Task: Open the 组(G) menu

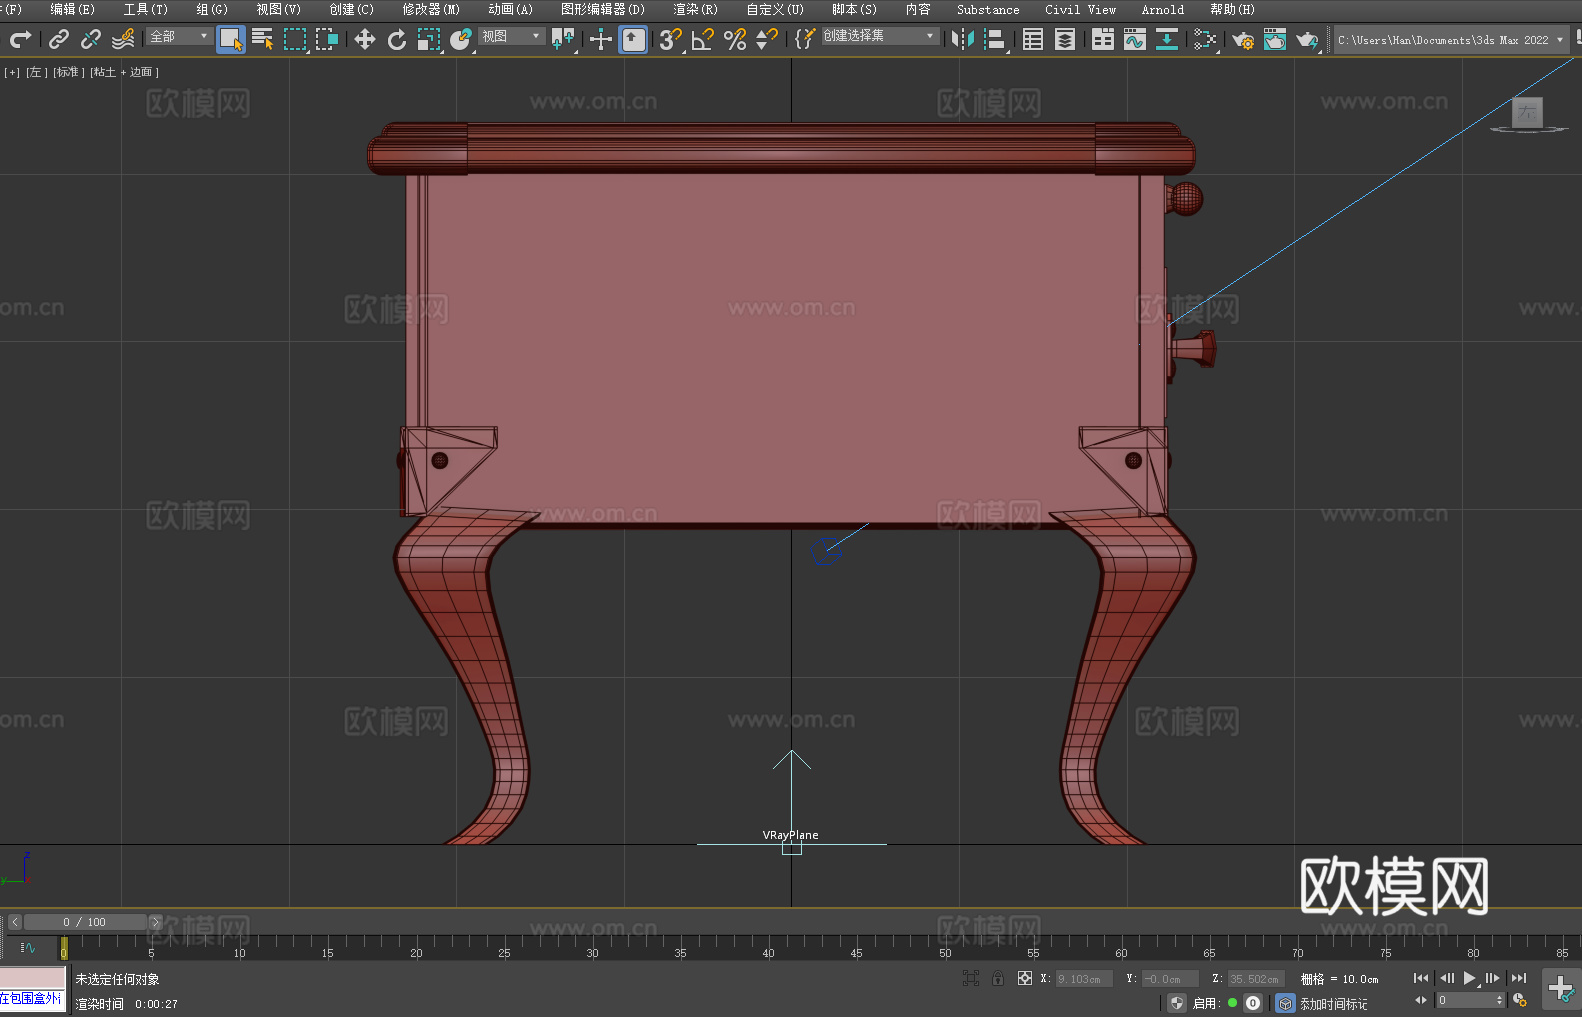Action: click(x=212, y=9)
